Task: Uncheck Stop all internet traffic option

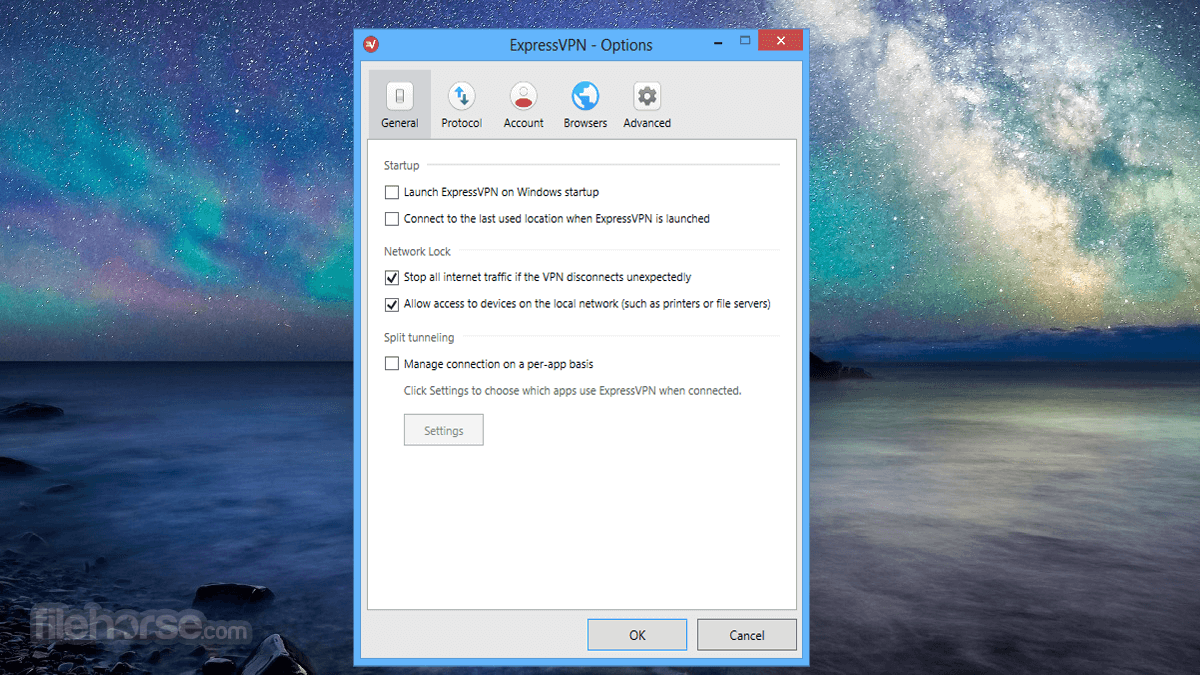Action: [391, 277]
